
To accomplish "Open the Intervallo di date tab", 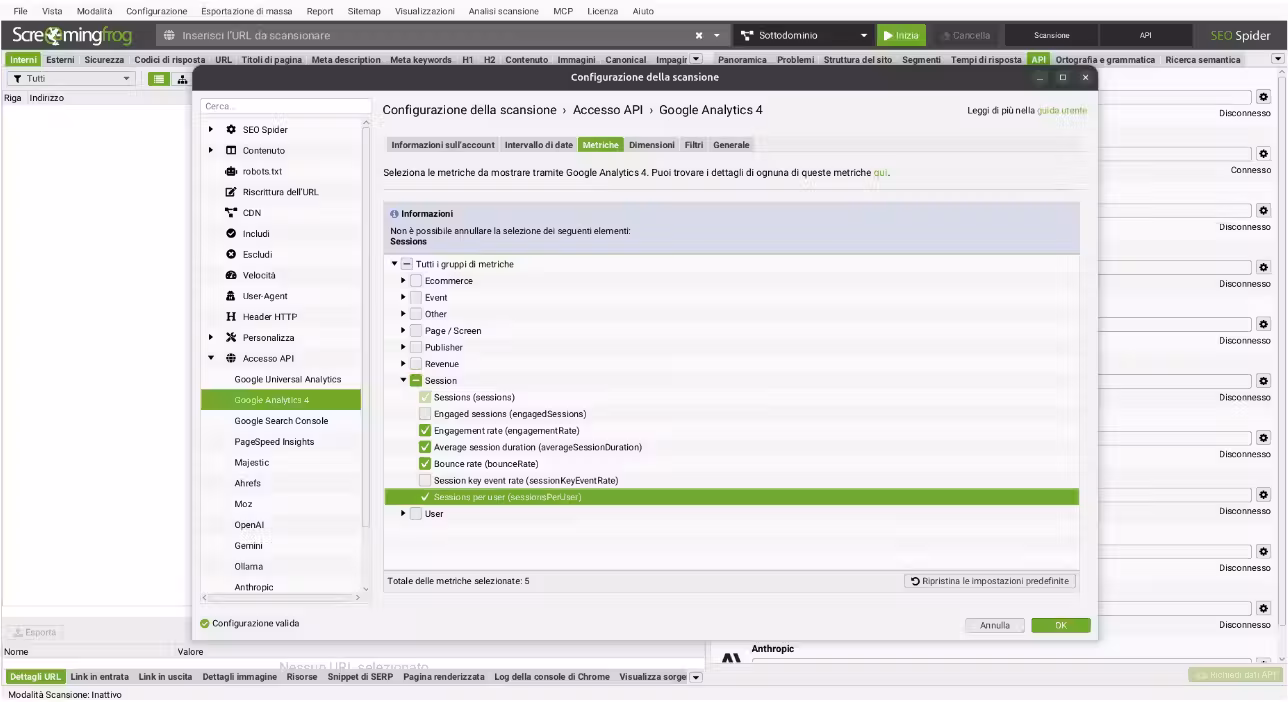I will (x=539, y=145).
